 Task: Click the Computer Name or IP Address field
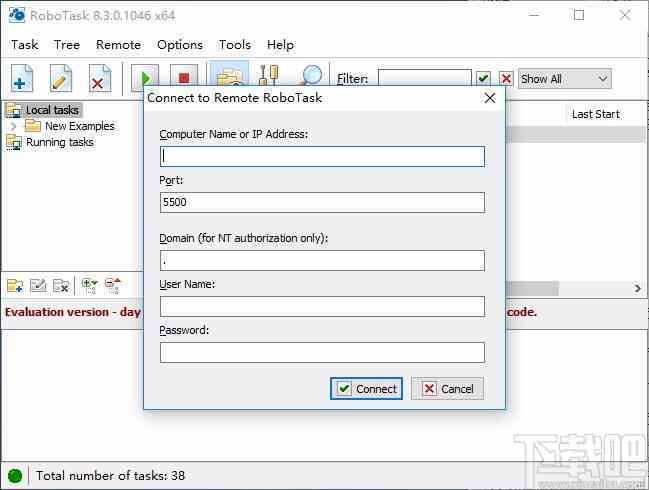pos(322,156)
